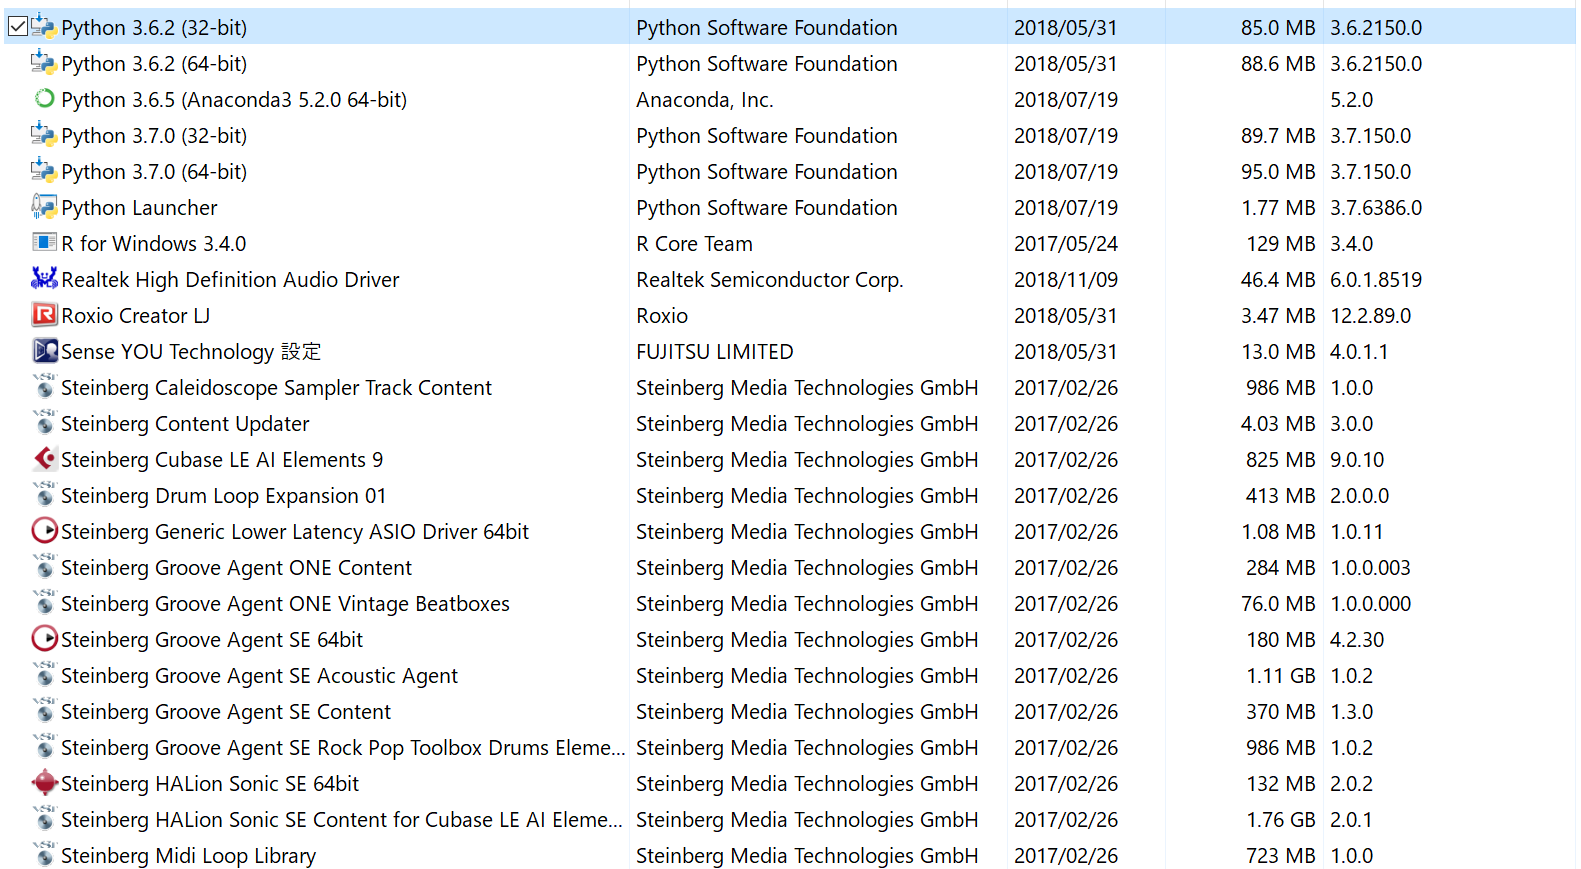Image resolution: width=1581 pixels, height=869 pixels.
Task: Click the Groove Agent SE 64bit icon
Action: [44, 639]
